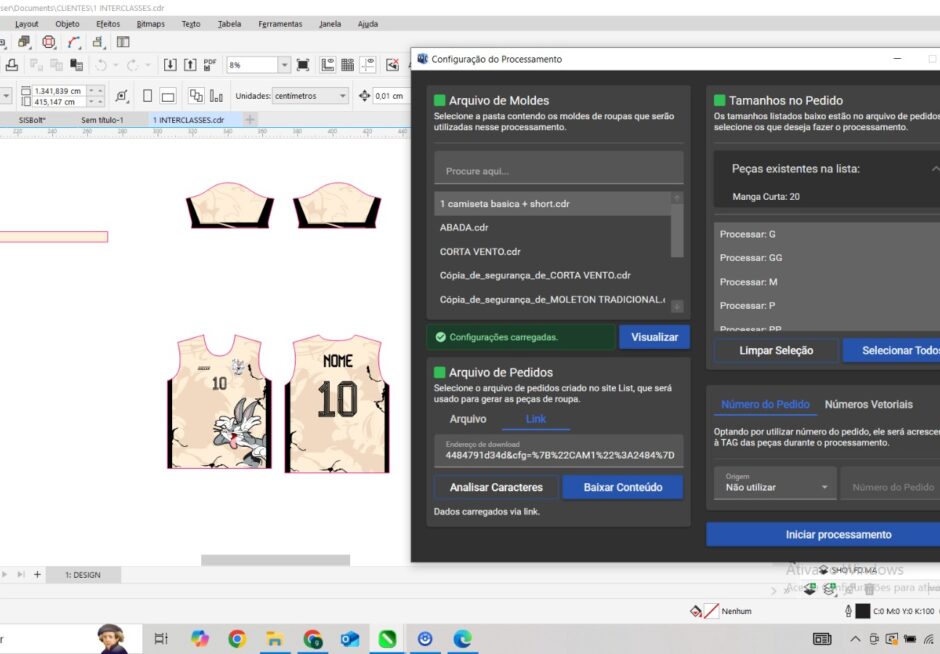Click the paste icon in the standard toolbar

click(x=76, y=65)
